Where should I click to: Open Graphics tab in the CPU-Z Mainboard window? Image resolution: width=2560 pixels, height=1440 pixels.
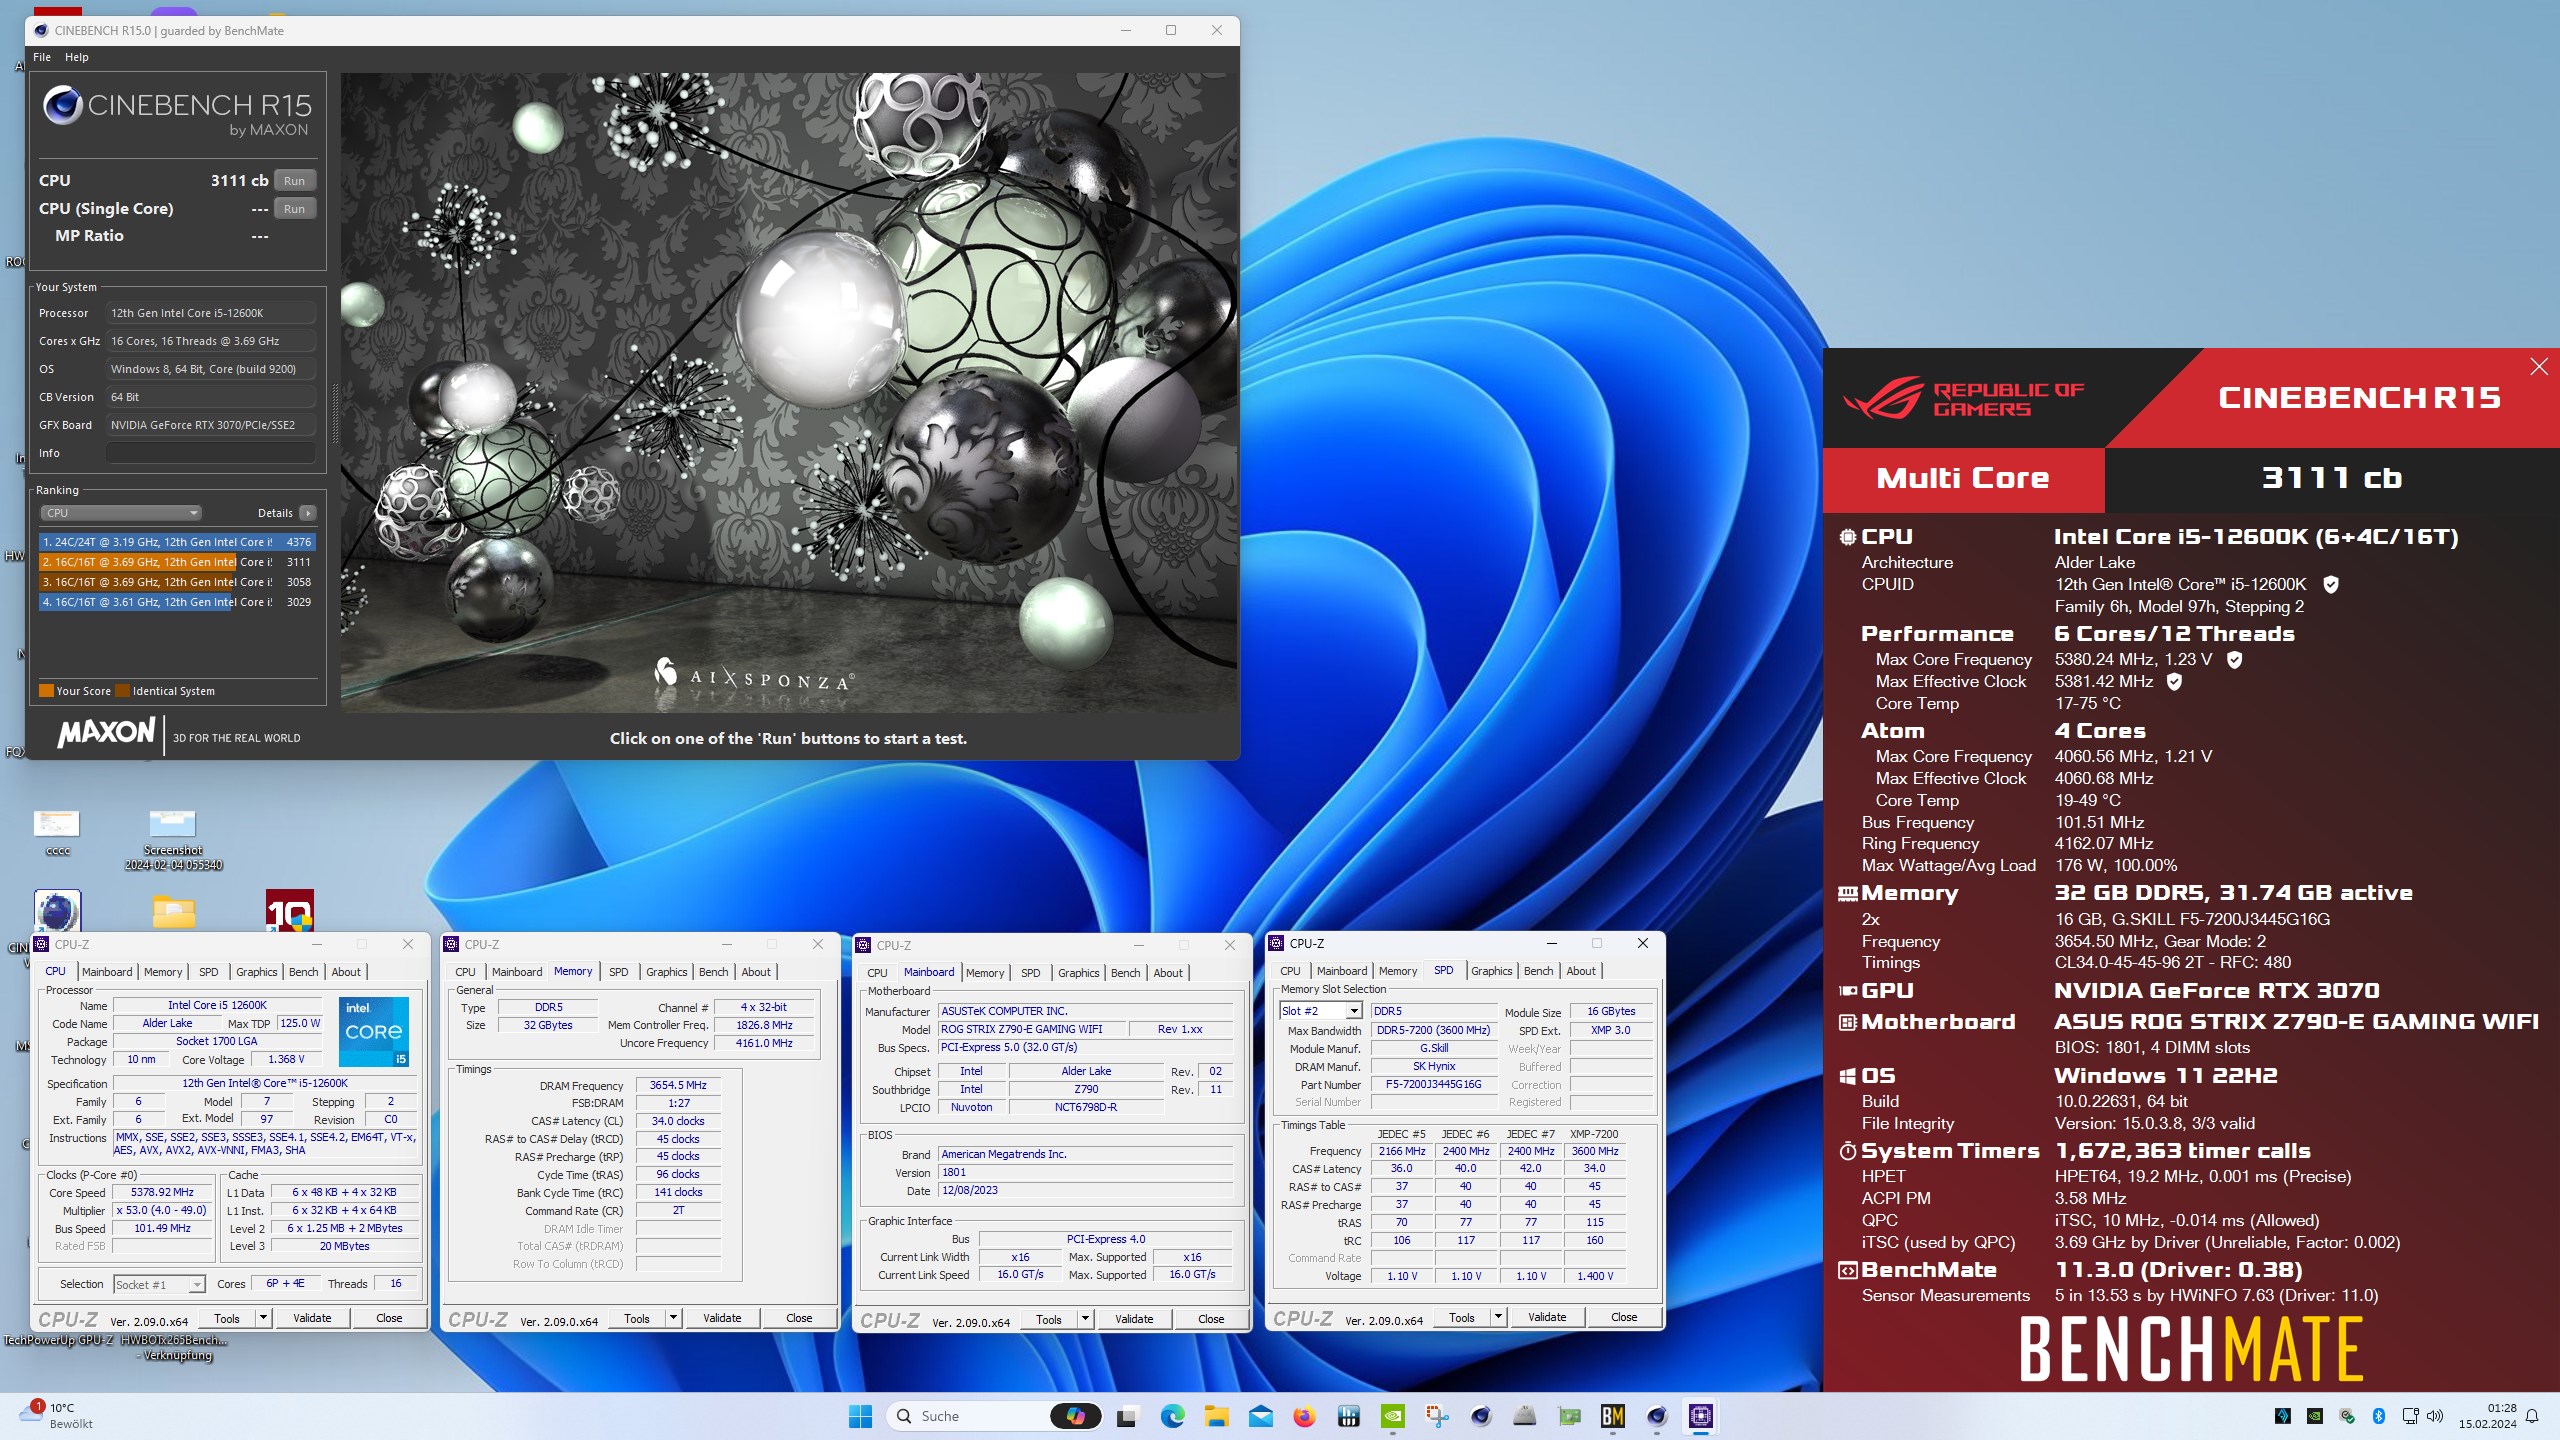pyautogui.click(x=1079, y=973)
